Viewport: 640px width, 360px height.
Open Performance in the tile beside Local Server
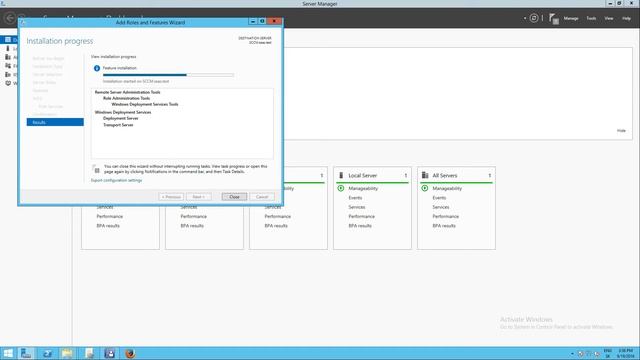(x=277, y=216)
